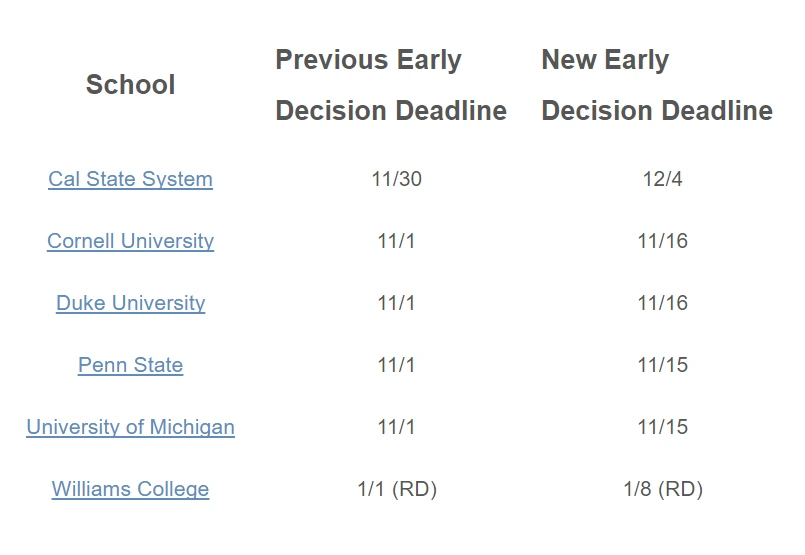Viewport: 805px width, 555px height.
Task: Select the New Early Decision Deadline header
Action: tap(657, 85)
